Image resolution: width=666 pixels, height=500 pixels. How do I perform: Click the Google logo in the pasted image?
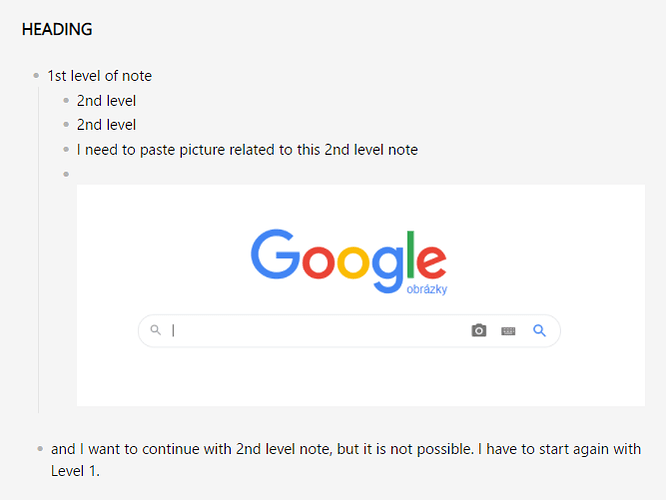tap(348, 261)
